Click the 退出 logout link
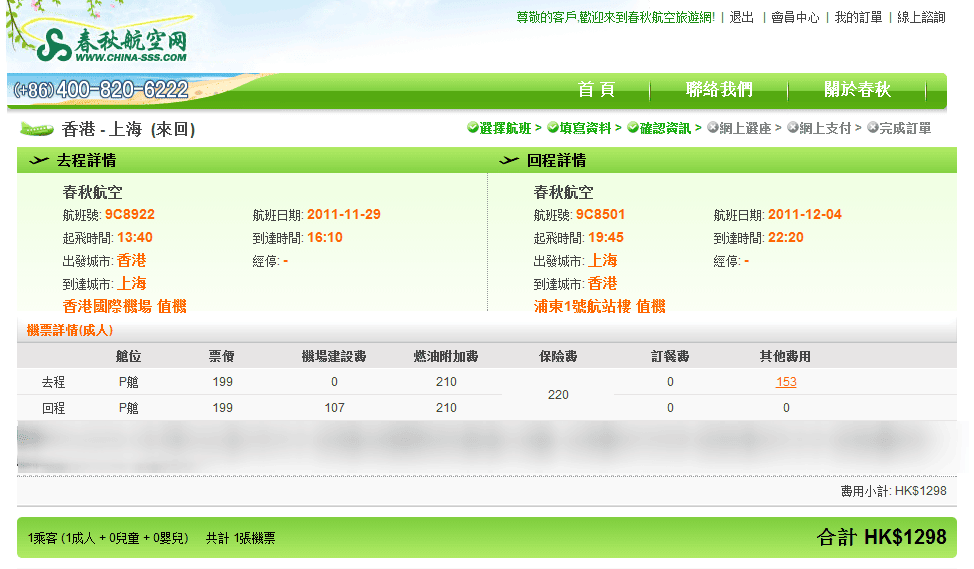The height and width of the screenshot is (569, 974). coord(742,17)
